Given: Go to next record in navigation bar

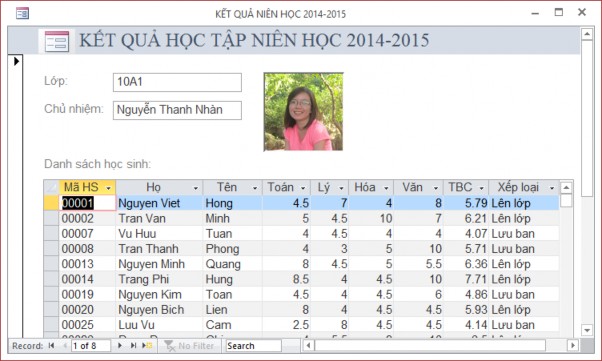Looking at the screenshot, I should pyautogui.click(x=120, y=346).
